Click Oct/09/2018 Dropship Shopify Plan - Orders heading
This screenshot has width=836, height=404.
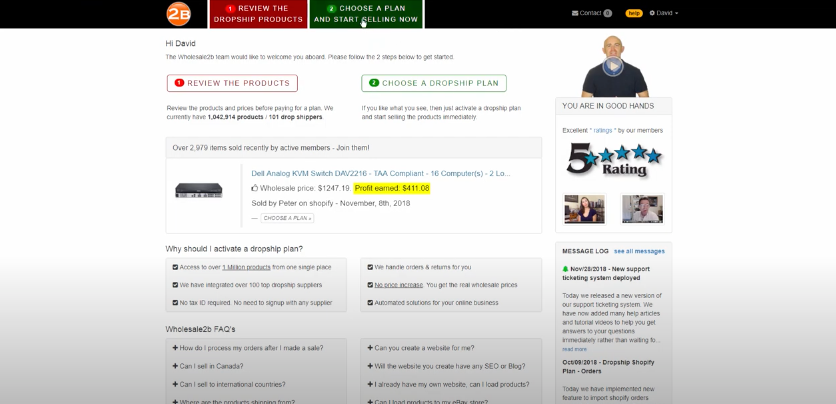pos(608,367)
